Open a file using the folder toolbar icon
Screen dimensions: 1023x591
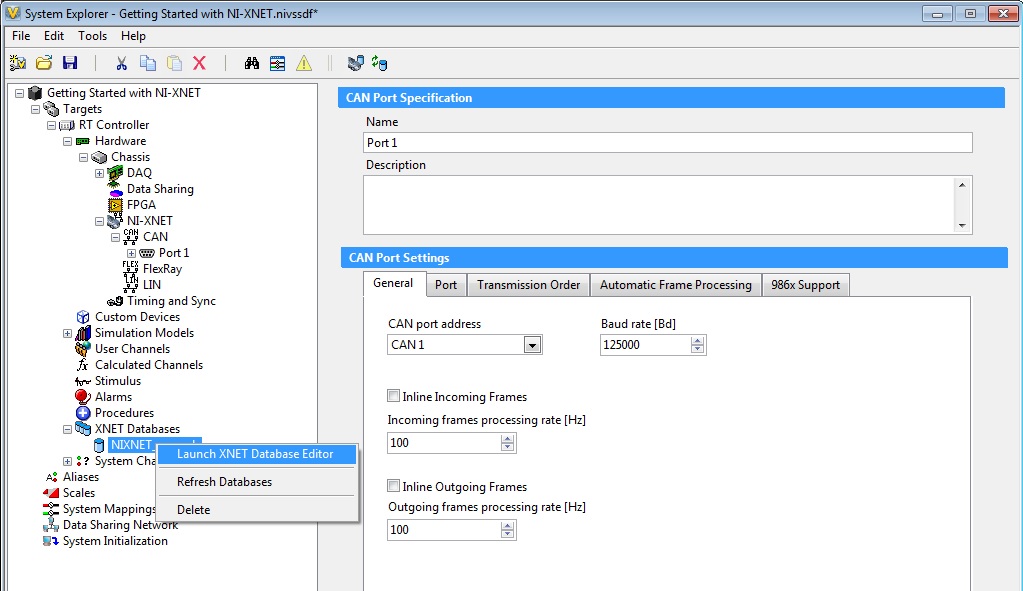coord(44,63)
